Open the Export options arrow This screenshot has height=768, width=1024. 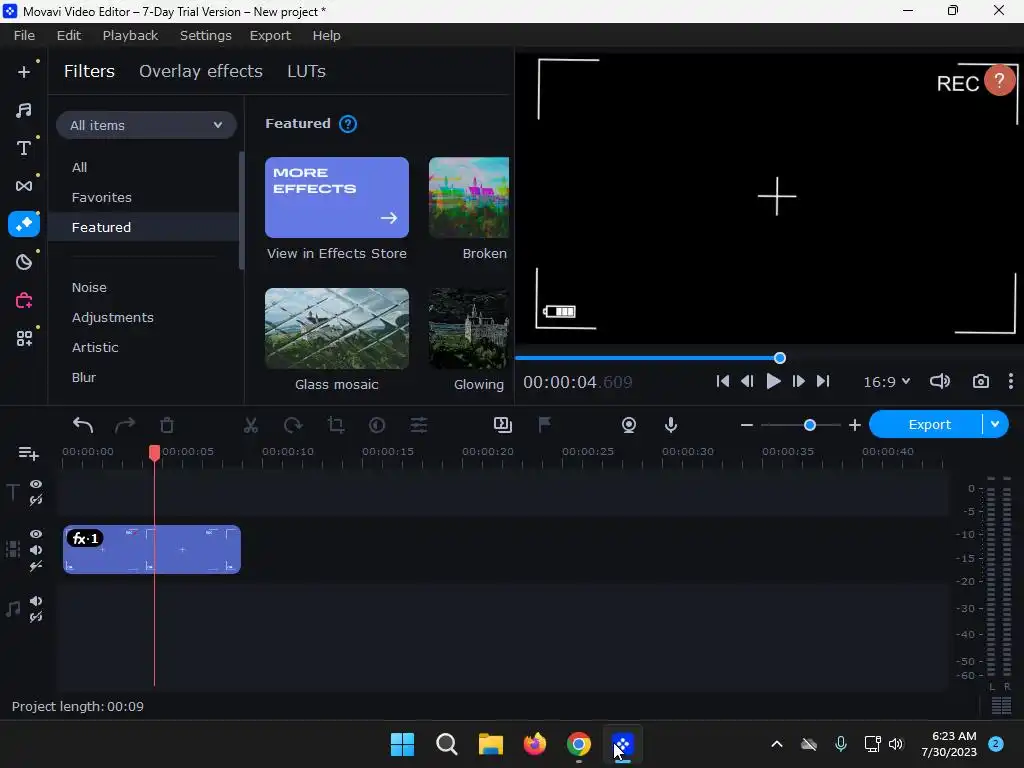(995, 424)
